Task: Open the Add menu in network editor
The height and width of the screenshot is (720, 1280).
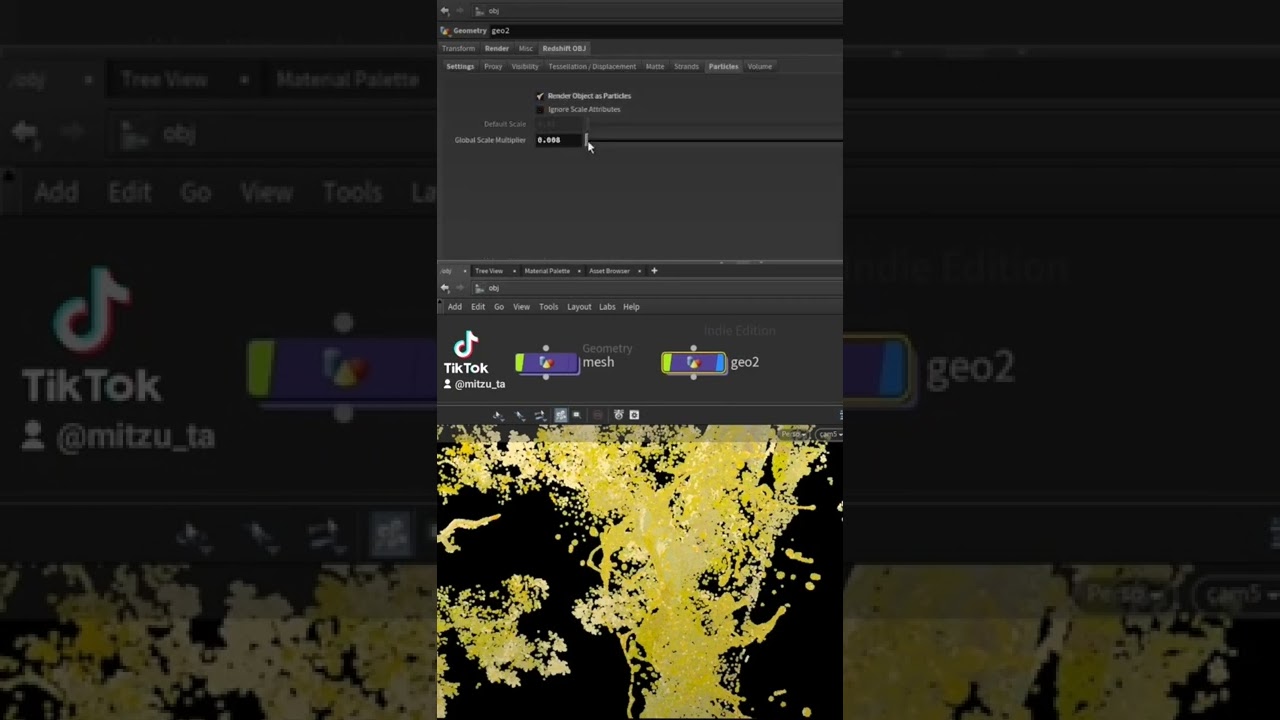Action: [x=455, y=307]
